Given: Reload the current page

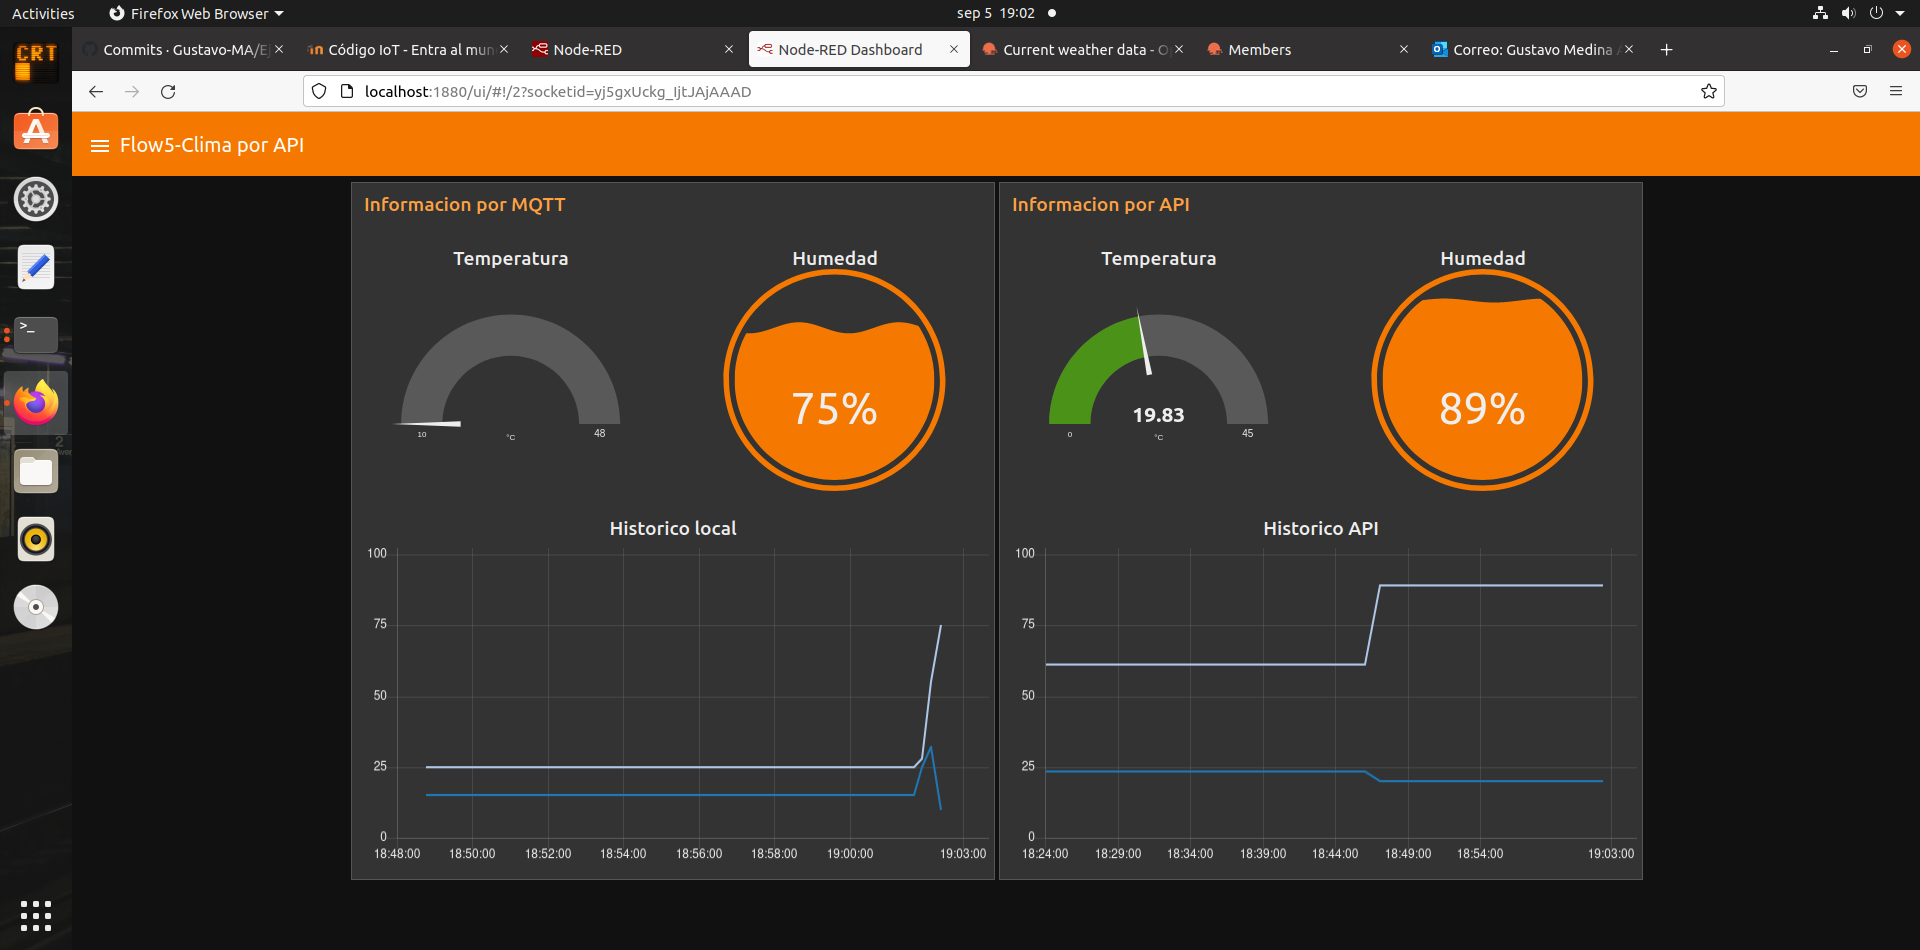Looking at the screenshot, I should coord(168,92).
